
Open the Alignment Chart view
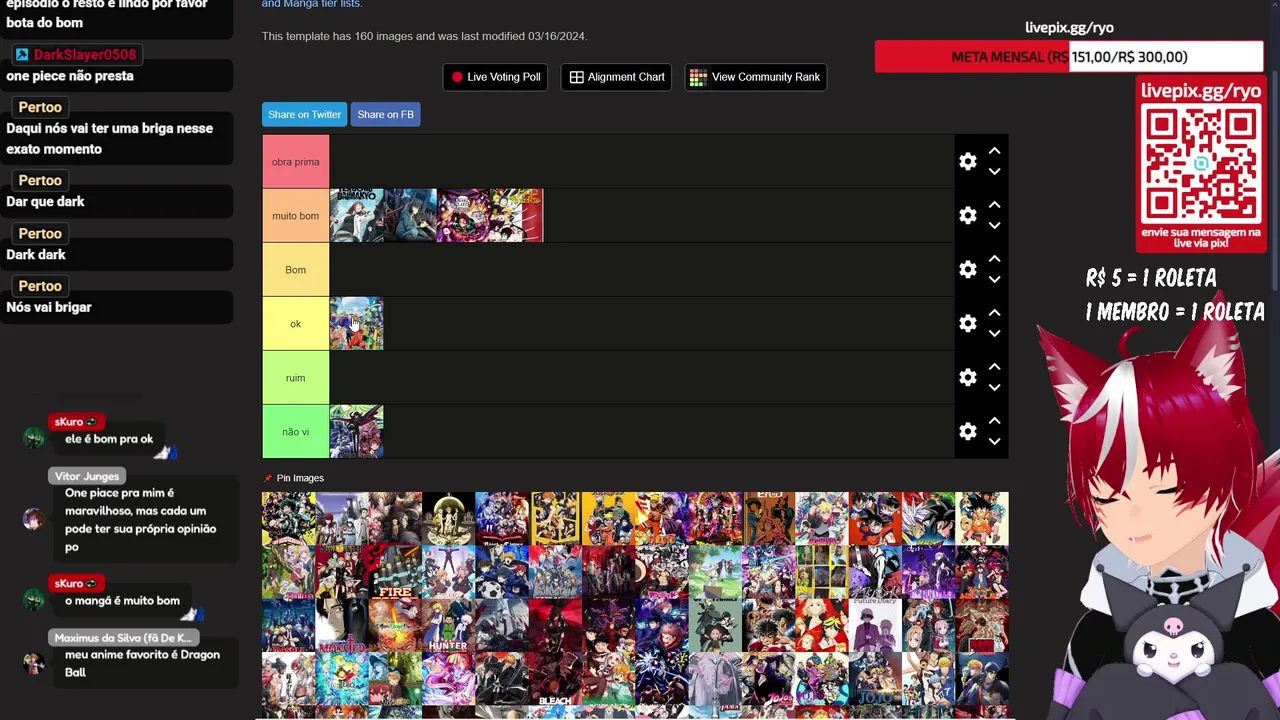tap(616, 77)
